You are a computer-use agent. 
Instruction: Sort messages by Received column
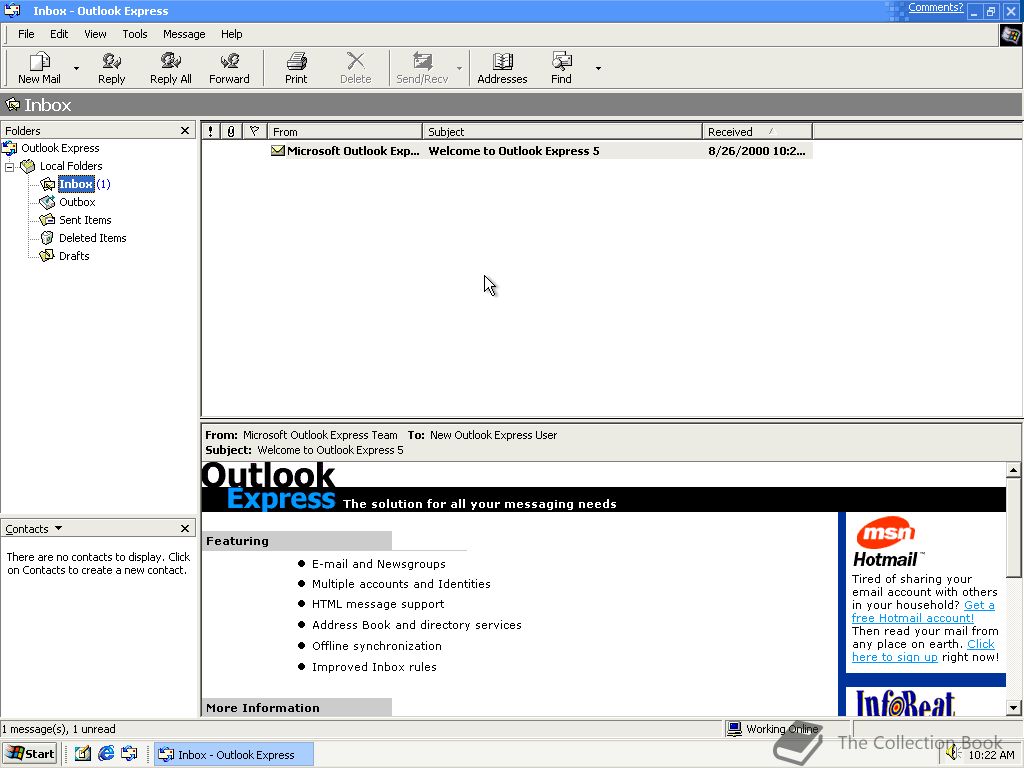(758, 131)
